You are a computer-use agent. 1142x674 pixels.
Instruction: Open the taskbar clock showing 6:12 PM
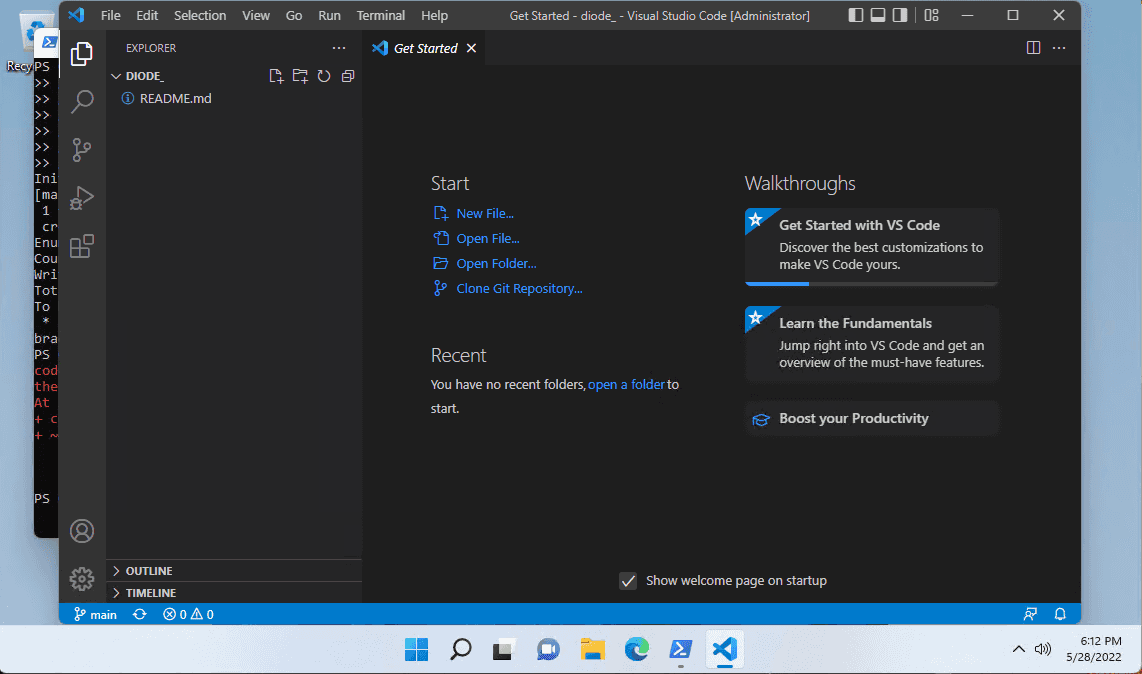tap(1094, 648)
